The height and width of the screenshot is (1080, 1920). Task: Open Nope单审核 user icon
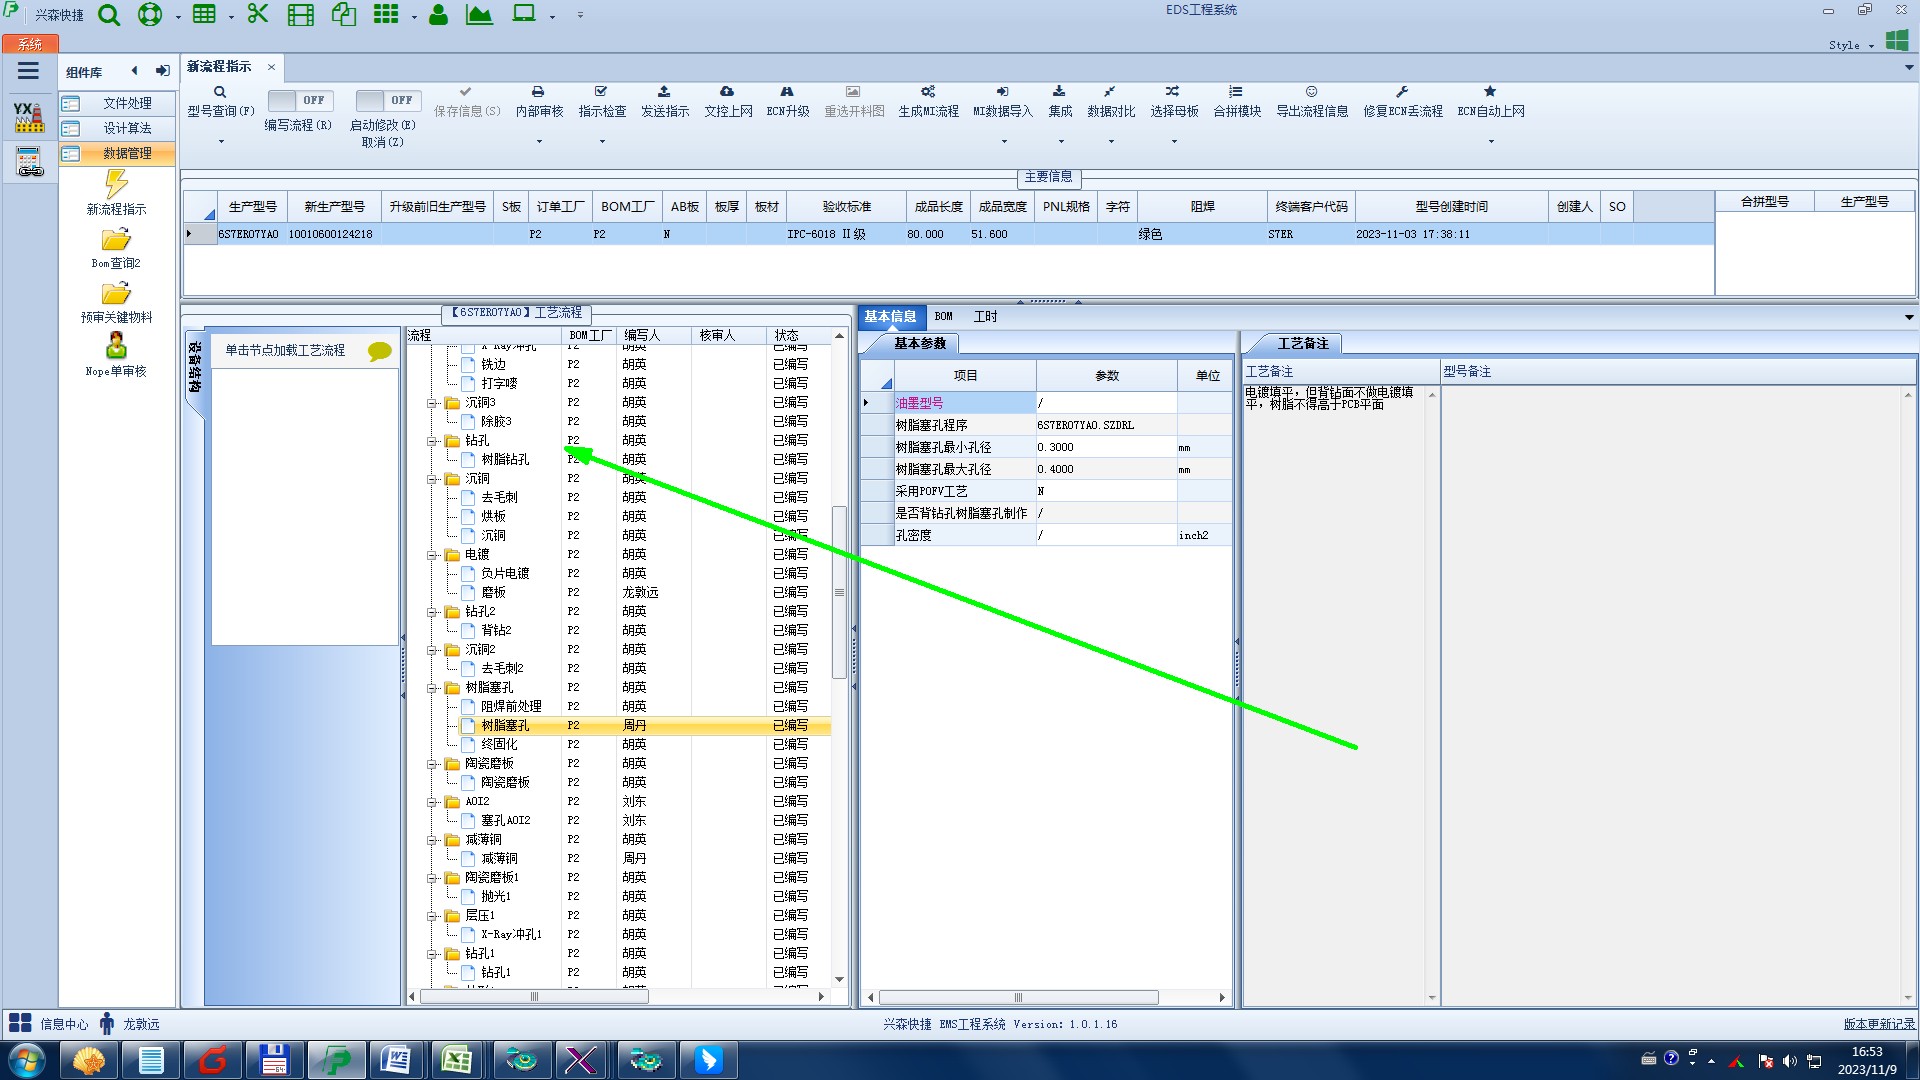pyautogui.click(x=116, y=346)
